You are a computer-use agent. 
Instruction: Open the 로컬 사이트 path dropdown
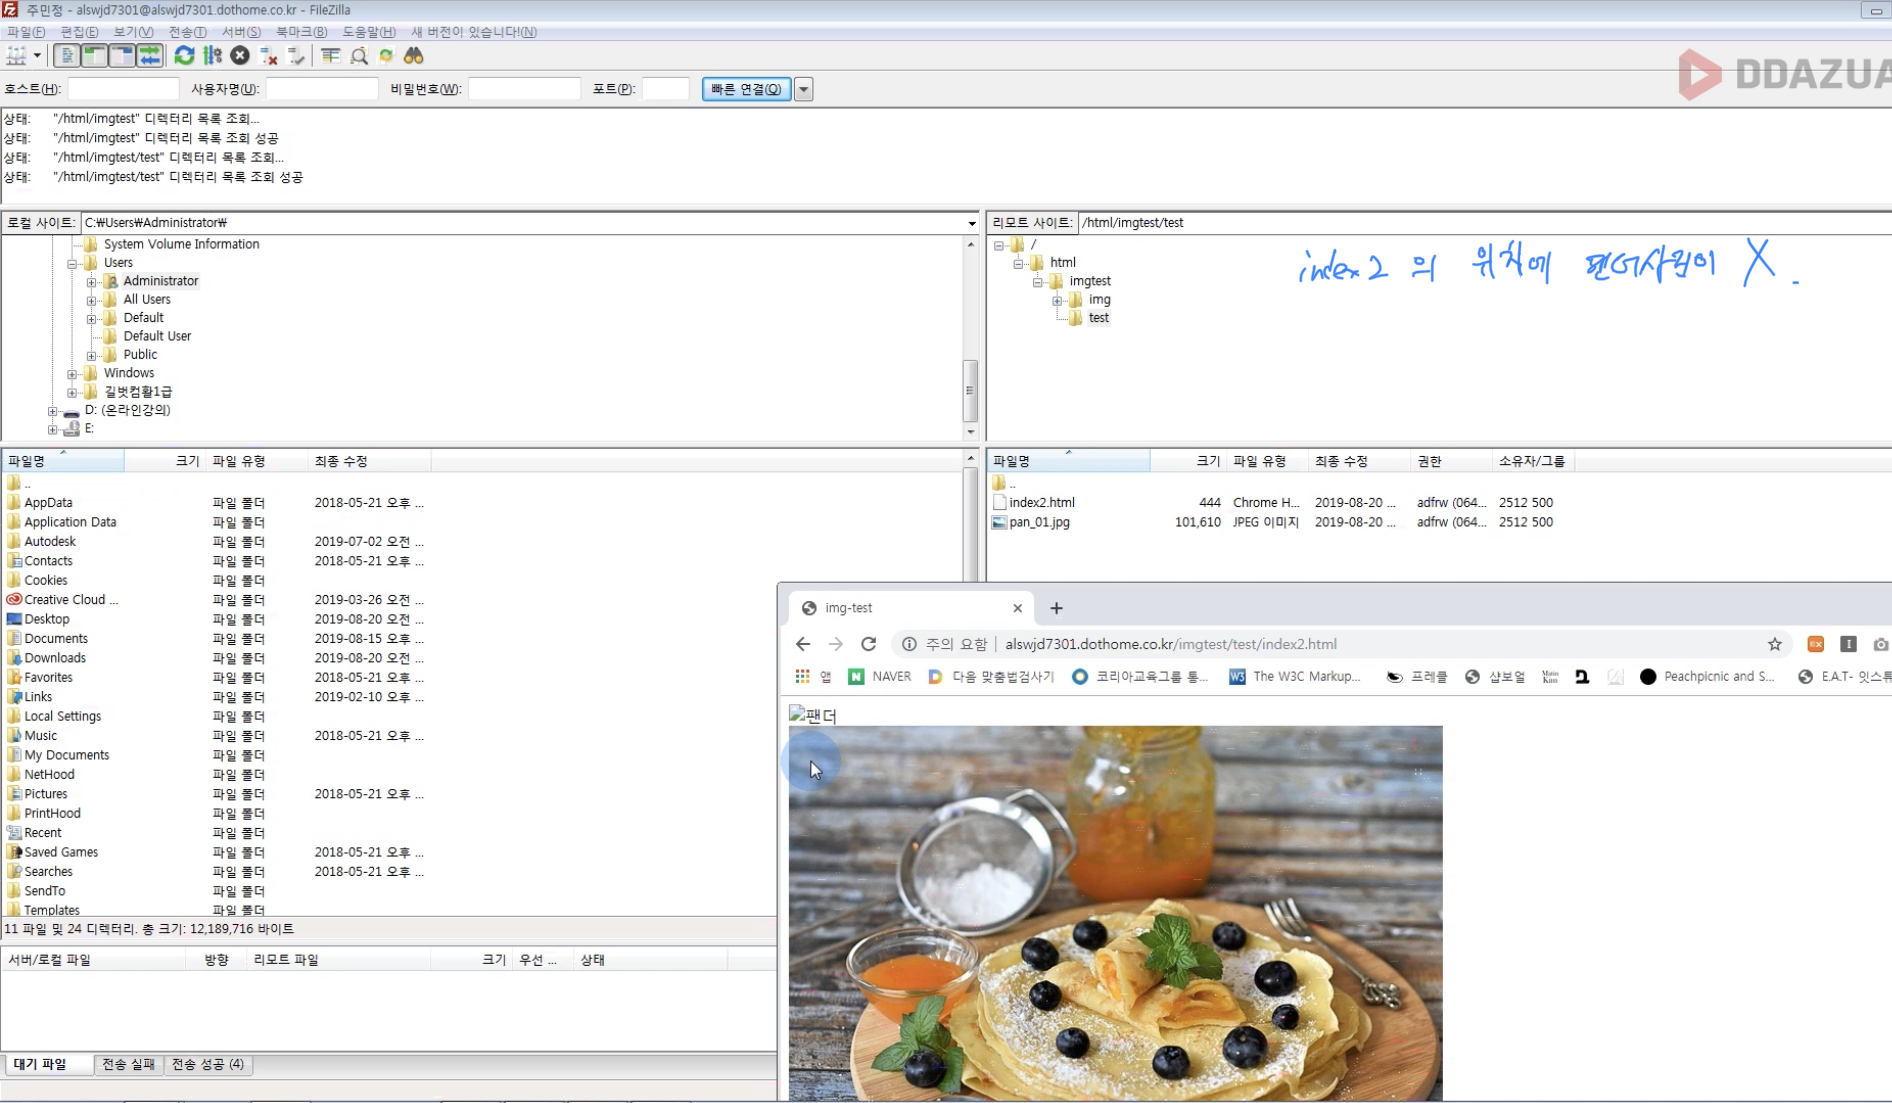pos(971,223)
